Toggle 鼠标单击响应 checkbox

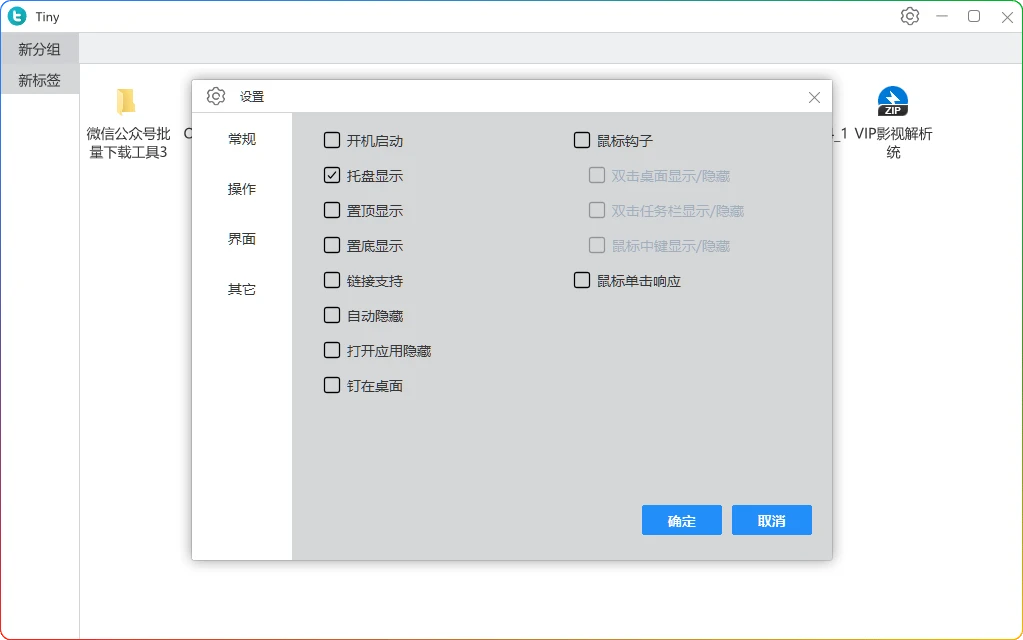[x=582, y=281]
